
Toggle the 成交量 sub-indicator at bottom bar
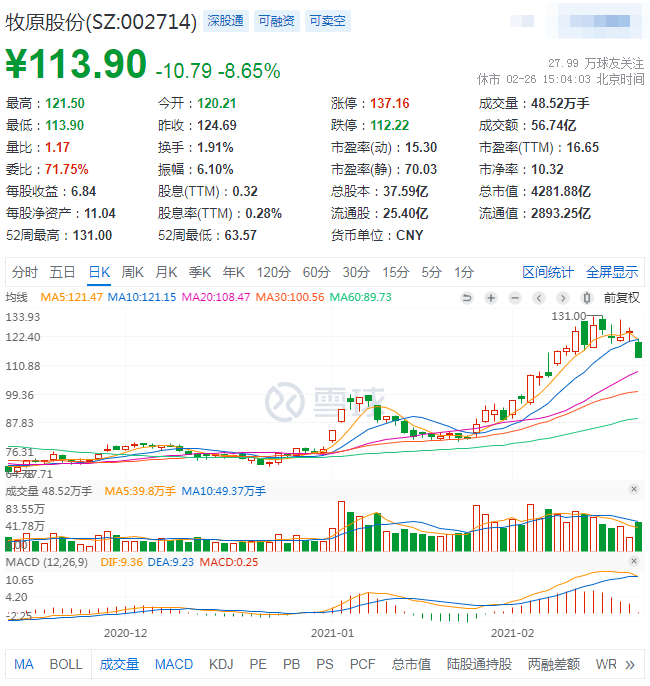click(119, 664)
